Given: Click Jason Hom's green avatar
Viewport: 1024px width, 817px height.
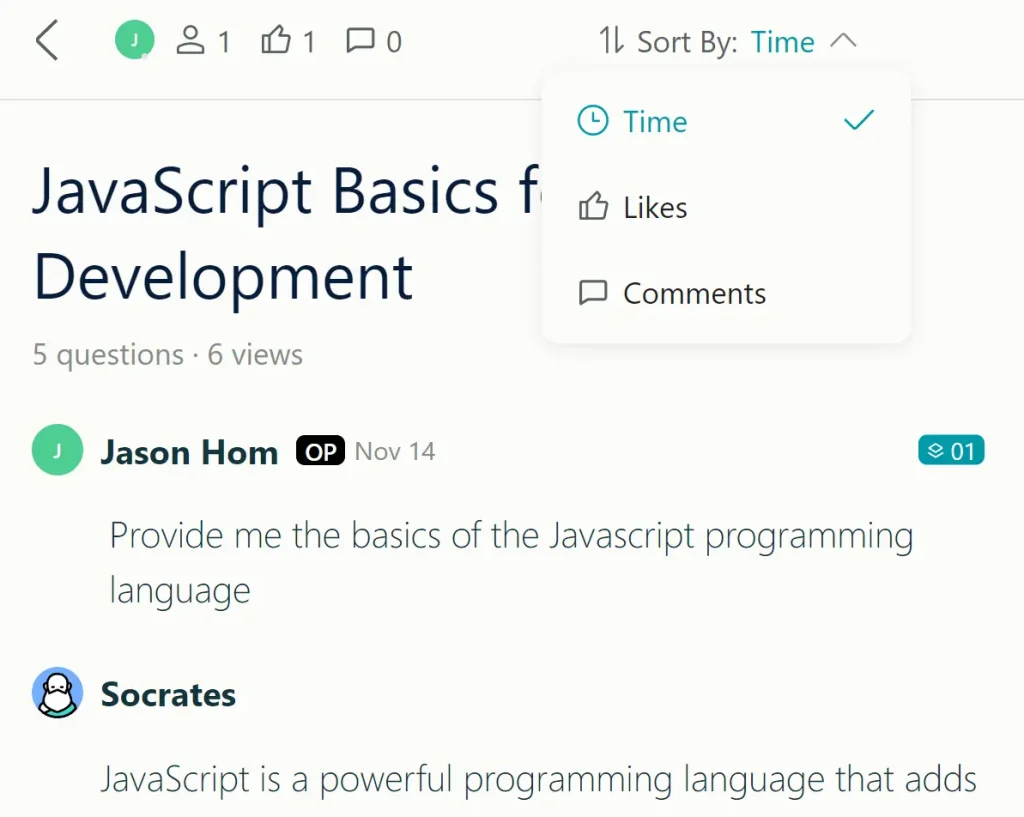Looking at the screenshot, I should click(x=57, y=450).
